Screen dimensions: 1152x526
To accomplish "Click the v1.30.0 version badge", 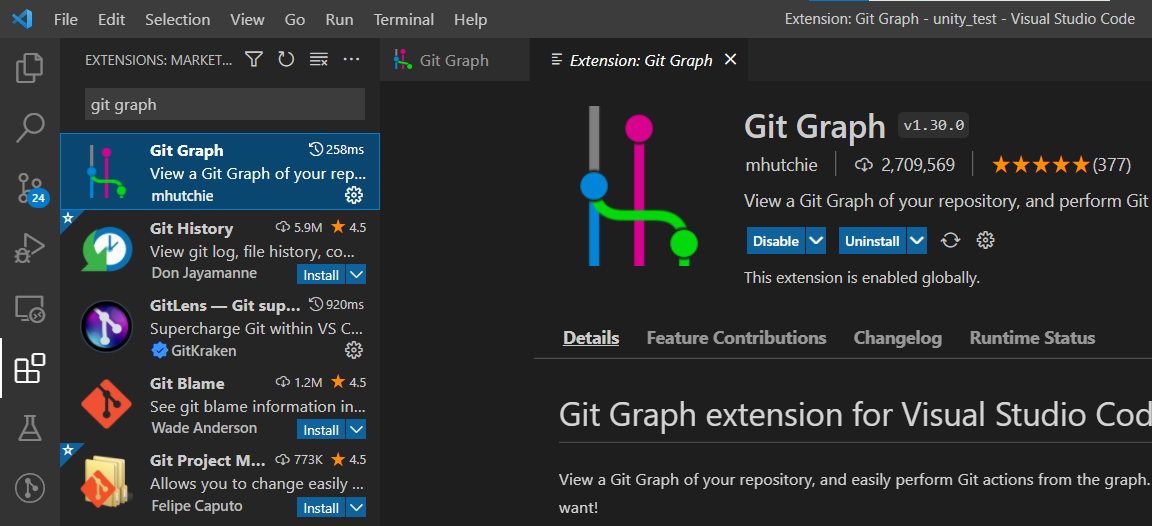I will point(934,126).
